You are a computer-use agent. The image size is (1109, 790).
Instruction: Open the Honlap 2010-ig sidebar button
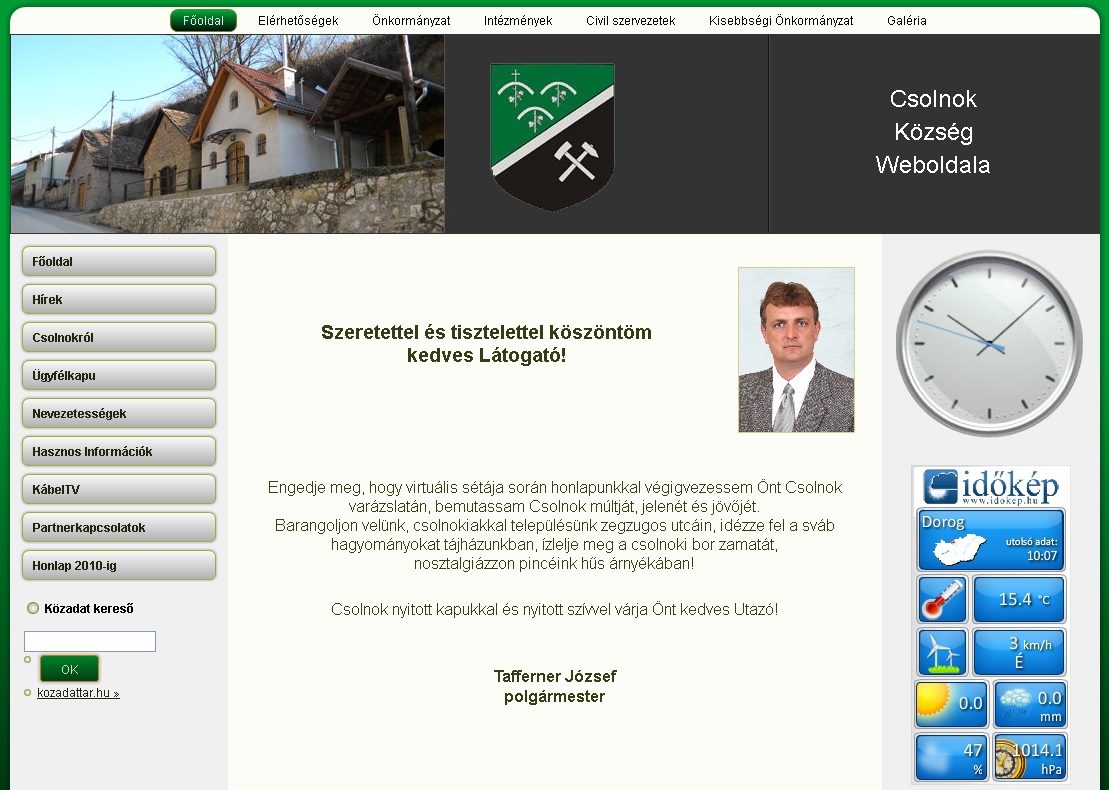pos(119,566)
